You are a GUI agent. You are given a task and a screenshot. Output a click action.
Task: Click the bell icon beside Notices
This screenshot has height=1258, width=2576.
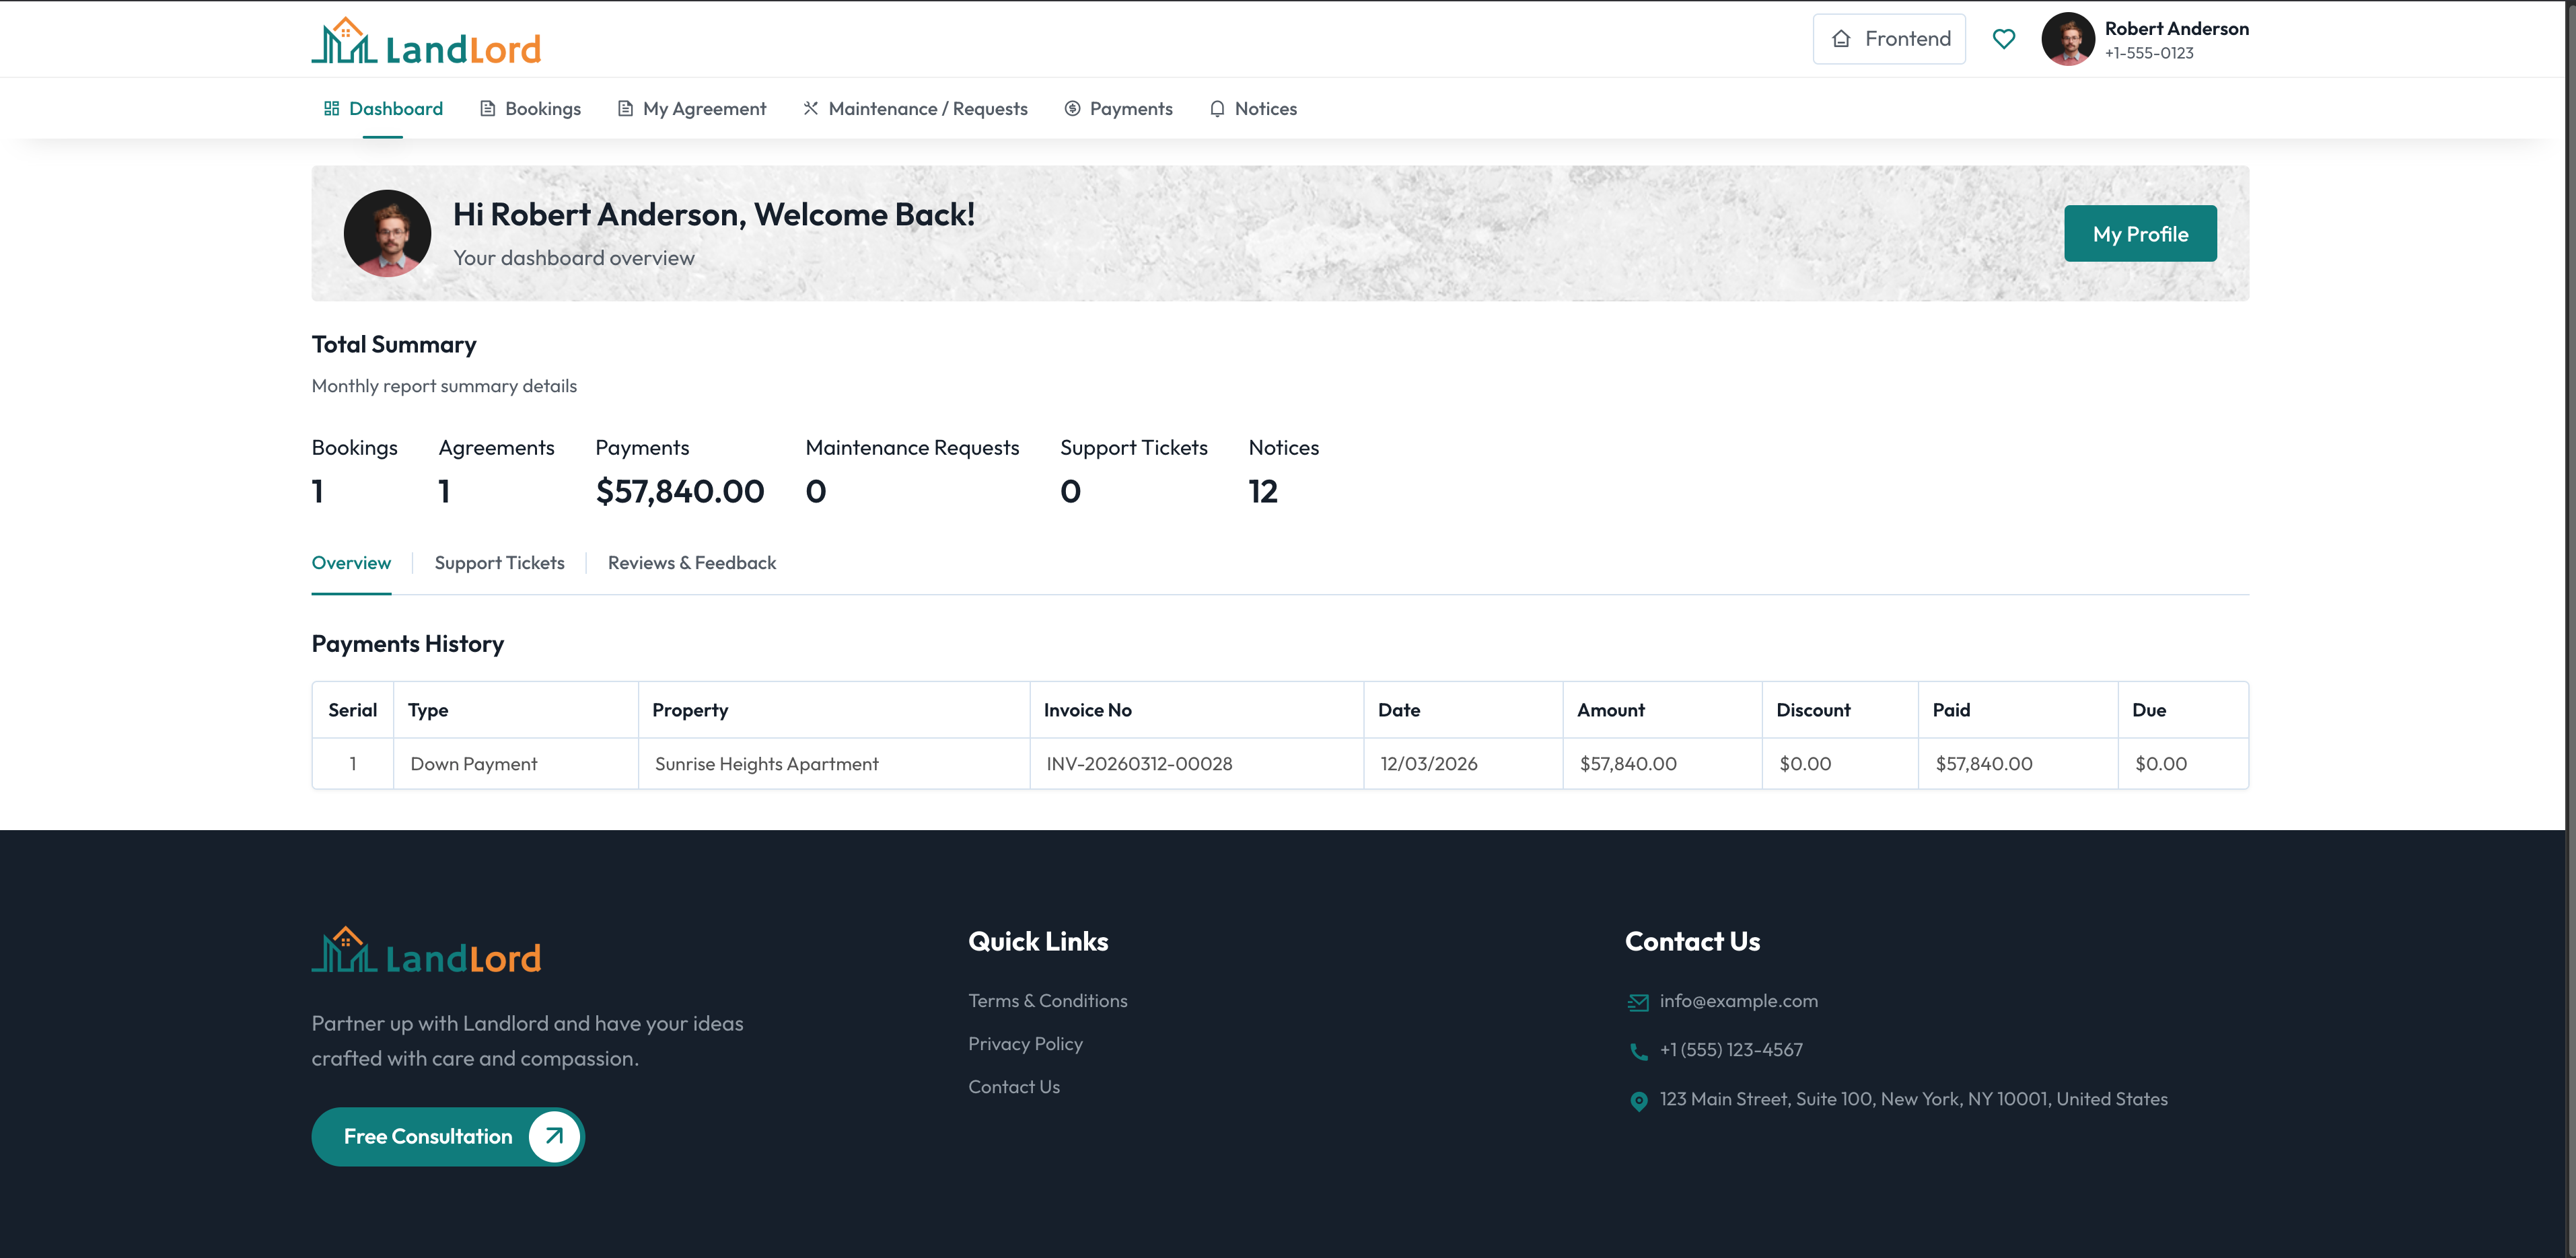(1217, 108)
